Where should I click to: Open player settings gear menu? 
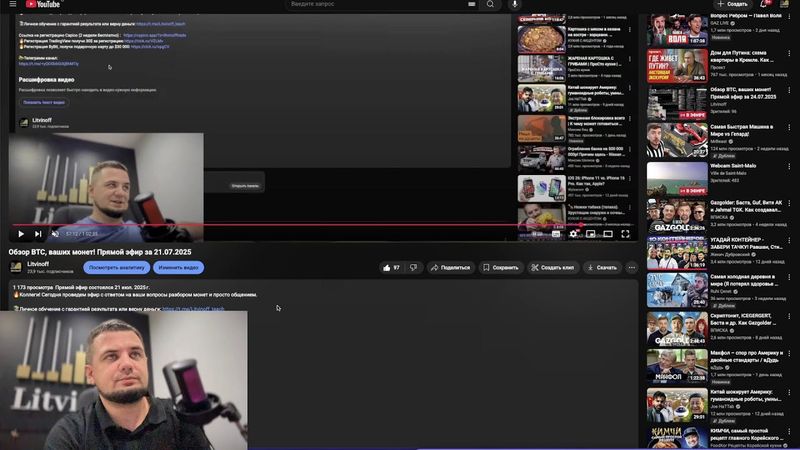pyautogui.click(x=574, y=234)
